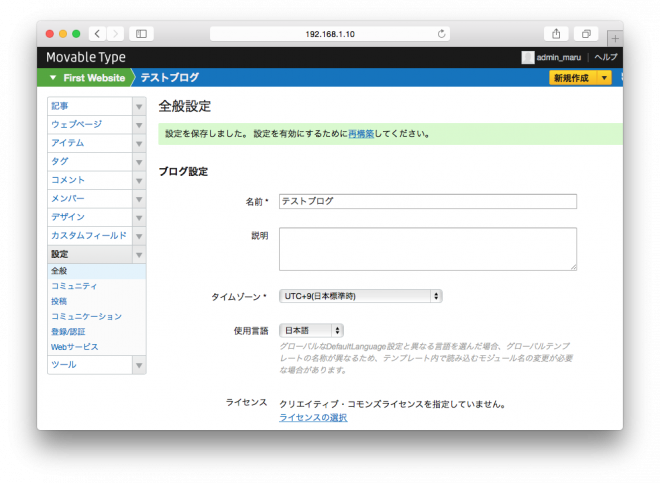Open the Safari share icon
Screen dimensions: 660x483
[x=556, y=33]
